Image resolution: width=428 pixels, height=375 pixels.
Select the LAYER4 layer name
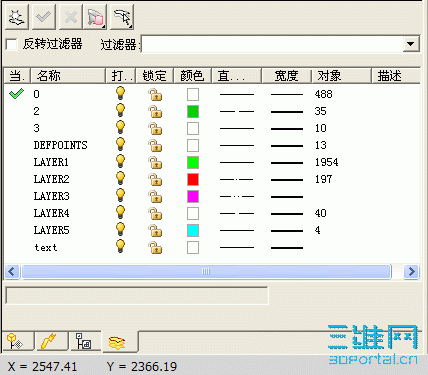[51, 213]
